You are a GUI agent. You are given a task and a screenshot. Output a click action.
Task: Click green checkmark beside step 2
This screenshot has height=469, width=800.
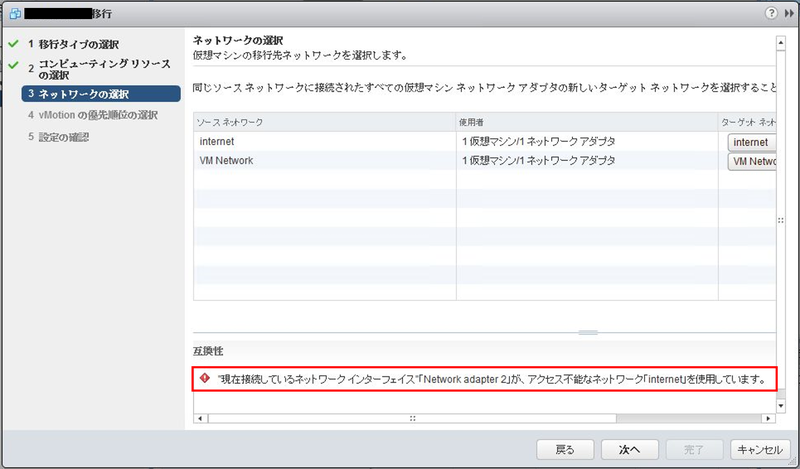tap(13, 65)
